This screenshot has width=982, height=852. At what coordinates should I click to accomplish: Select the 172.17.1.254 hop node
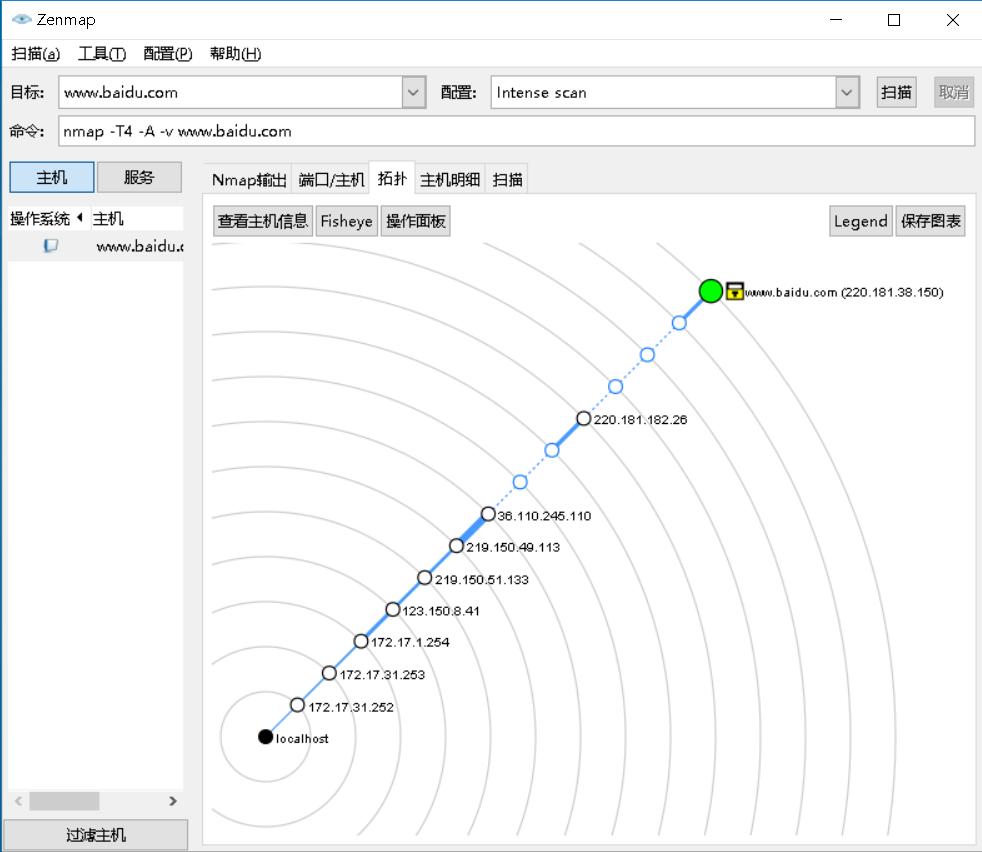click(x=361, y=641)
